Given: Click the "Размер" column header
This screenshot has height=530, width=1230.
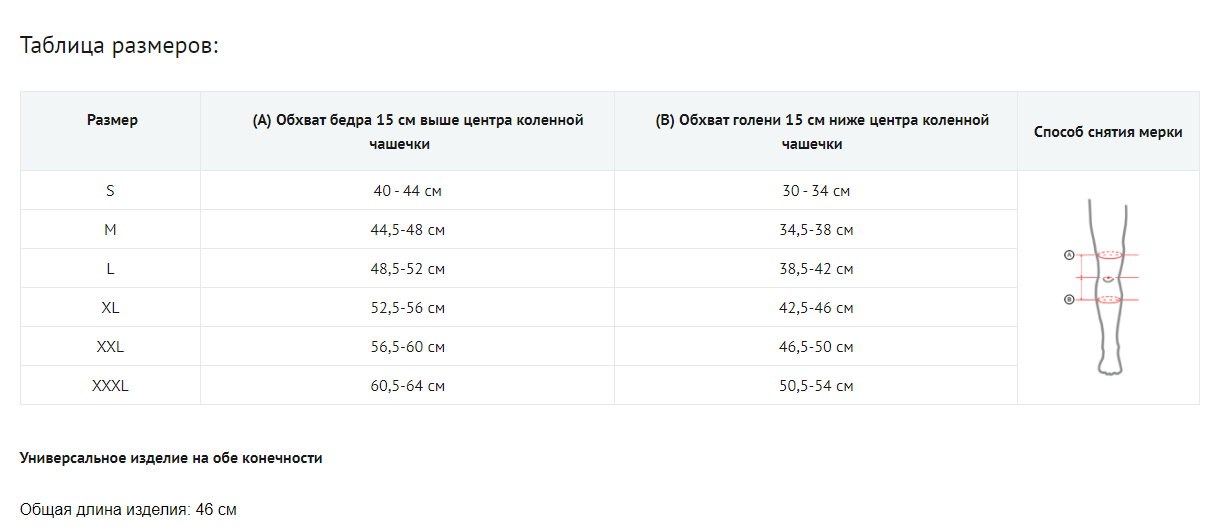Looking at the screenshot, I should (x=112, y=120).
